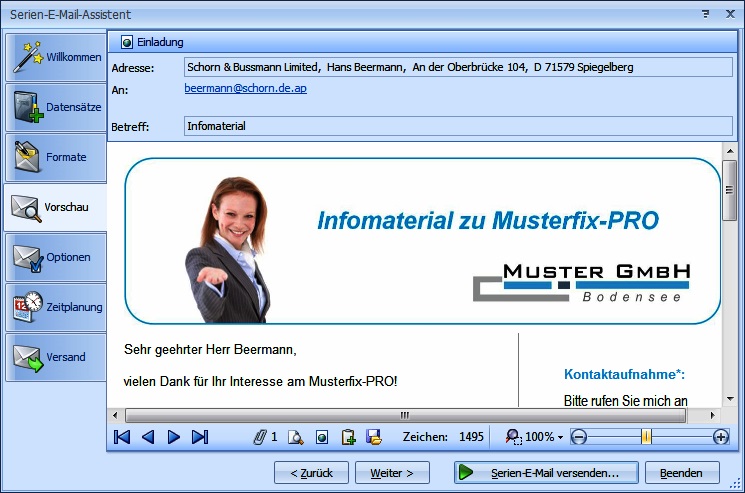Image resolution: width=745 pixels, height=493 pixels.
Task: Click the Zurück button
Action: tap(311, 473)
